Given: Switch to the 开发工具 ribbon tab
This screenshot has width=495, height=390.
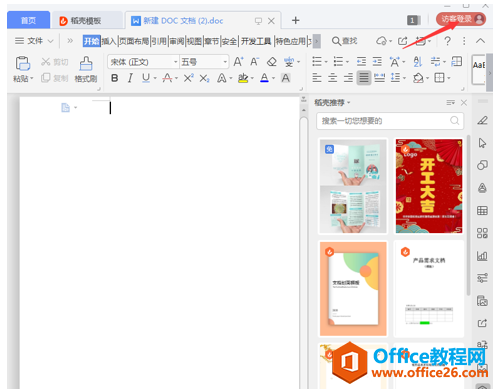Looking at the screenshot, I should (256, 41).
